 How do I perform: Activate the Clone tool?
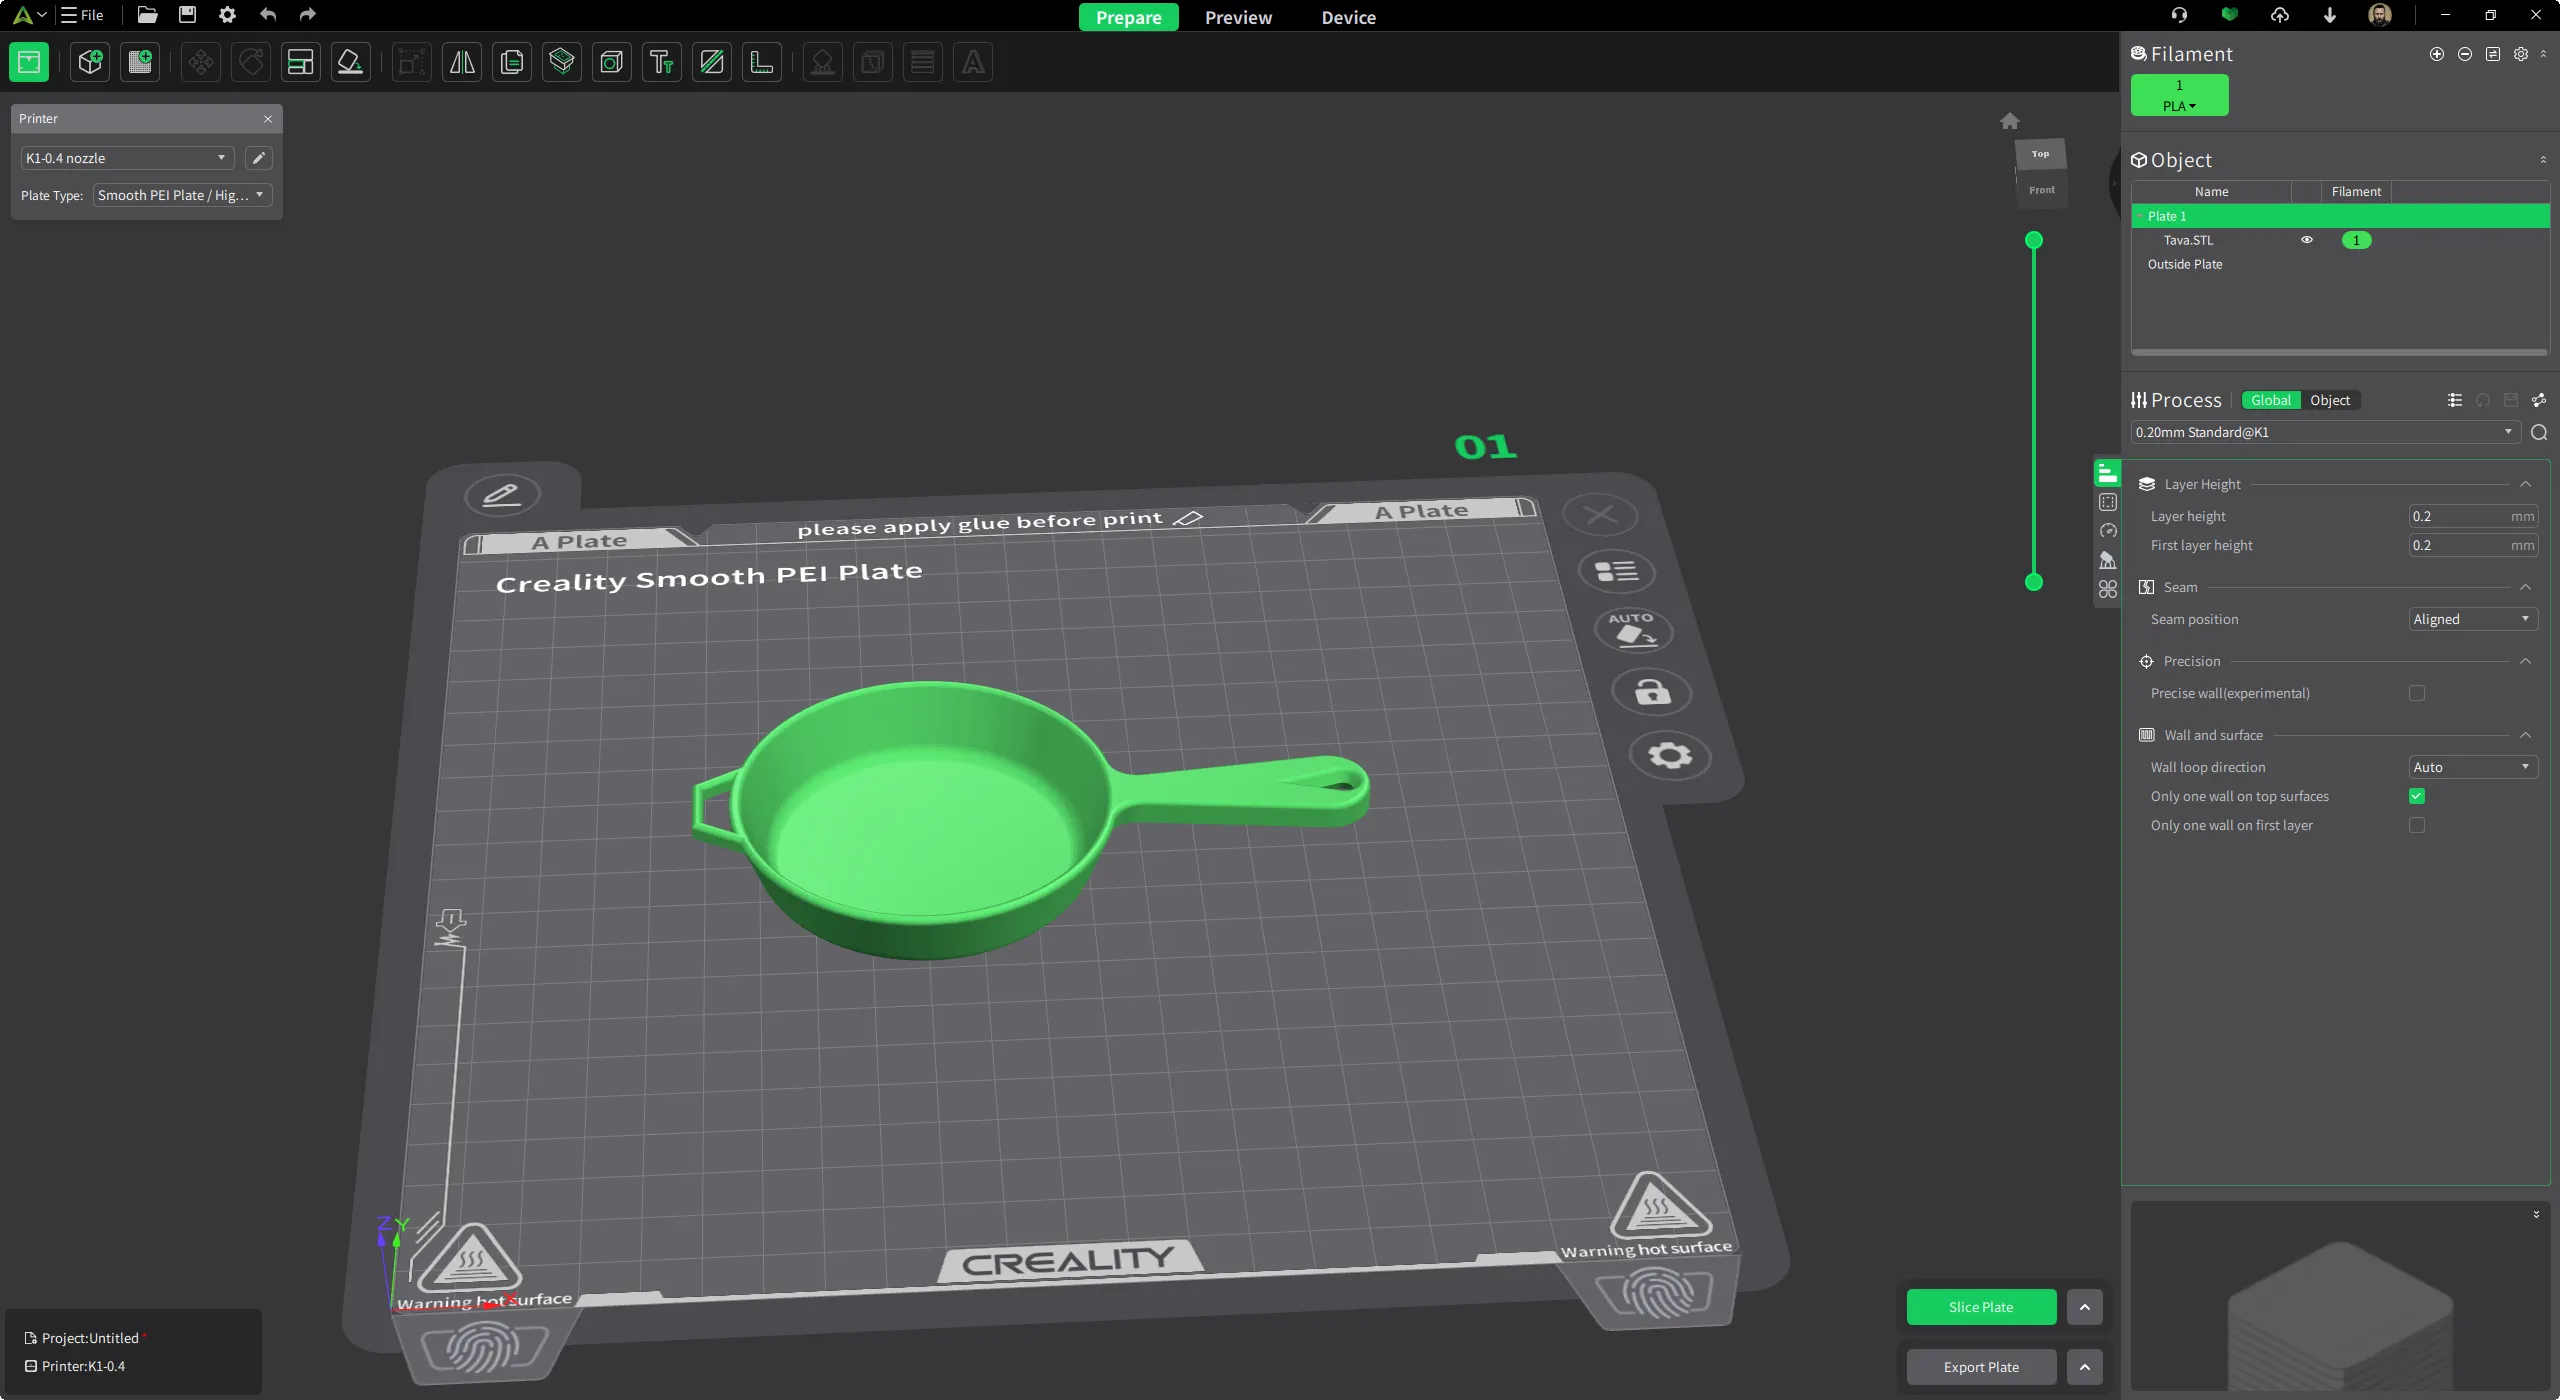tap(511, 62)
